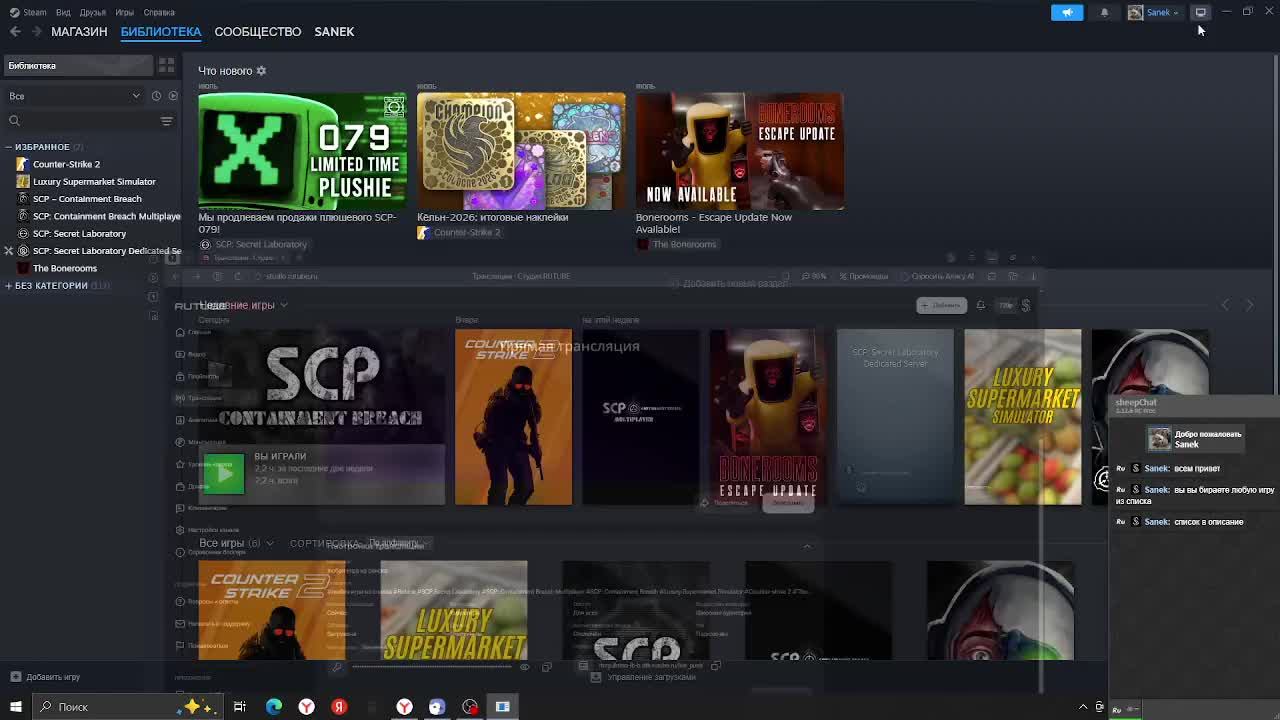Open the Справка menu

159,12
